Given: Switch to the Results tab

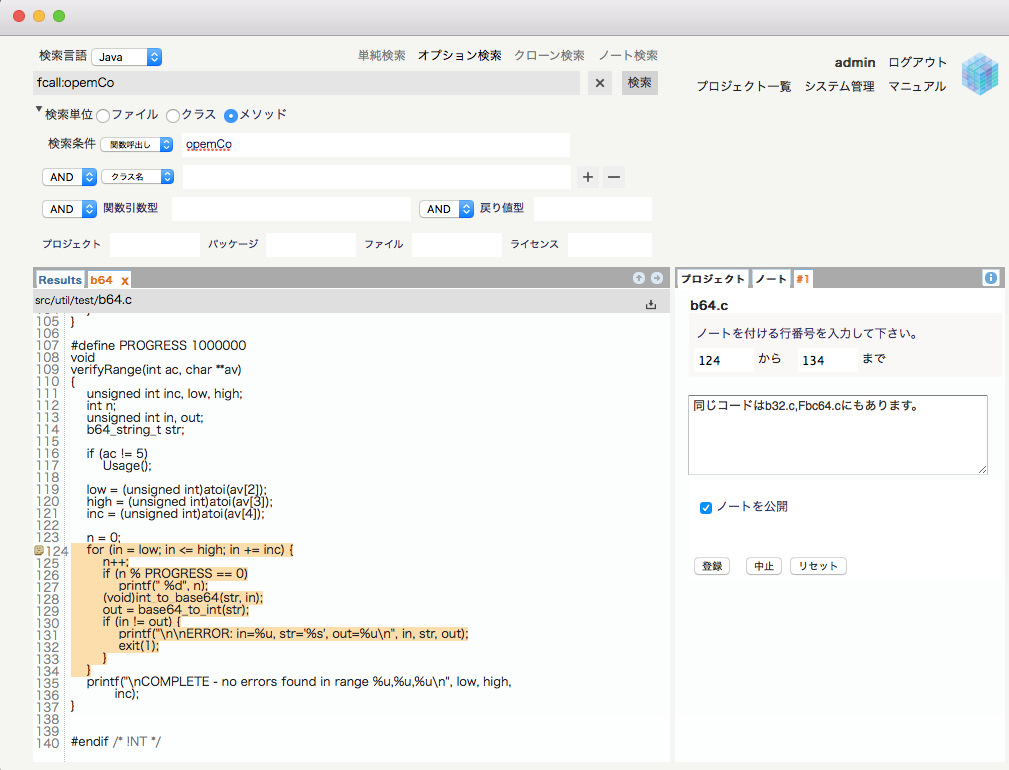Looking at the screenshot, I should tap(60, 280).
